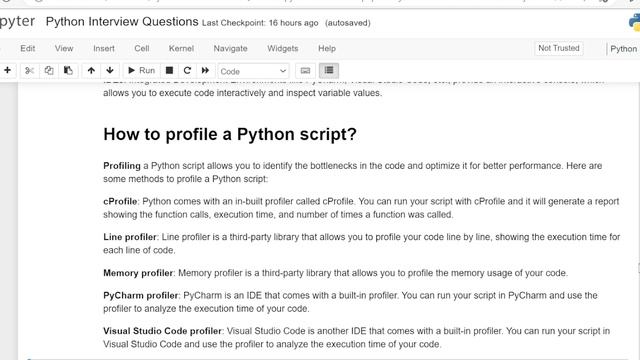Viewport: 640px width, 360px height.
Task: Open the cell type Code dropdown
Action: point(253,71)
